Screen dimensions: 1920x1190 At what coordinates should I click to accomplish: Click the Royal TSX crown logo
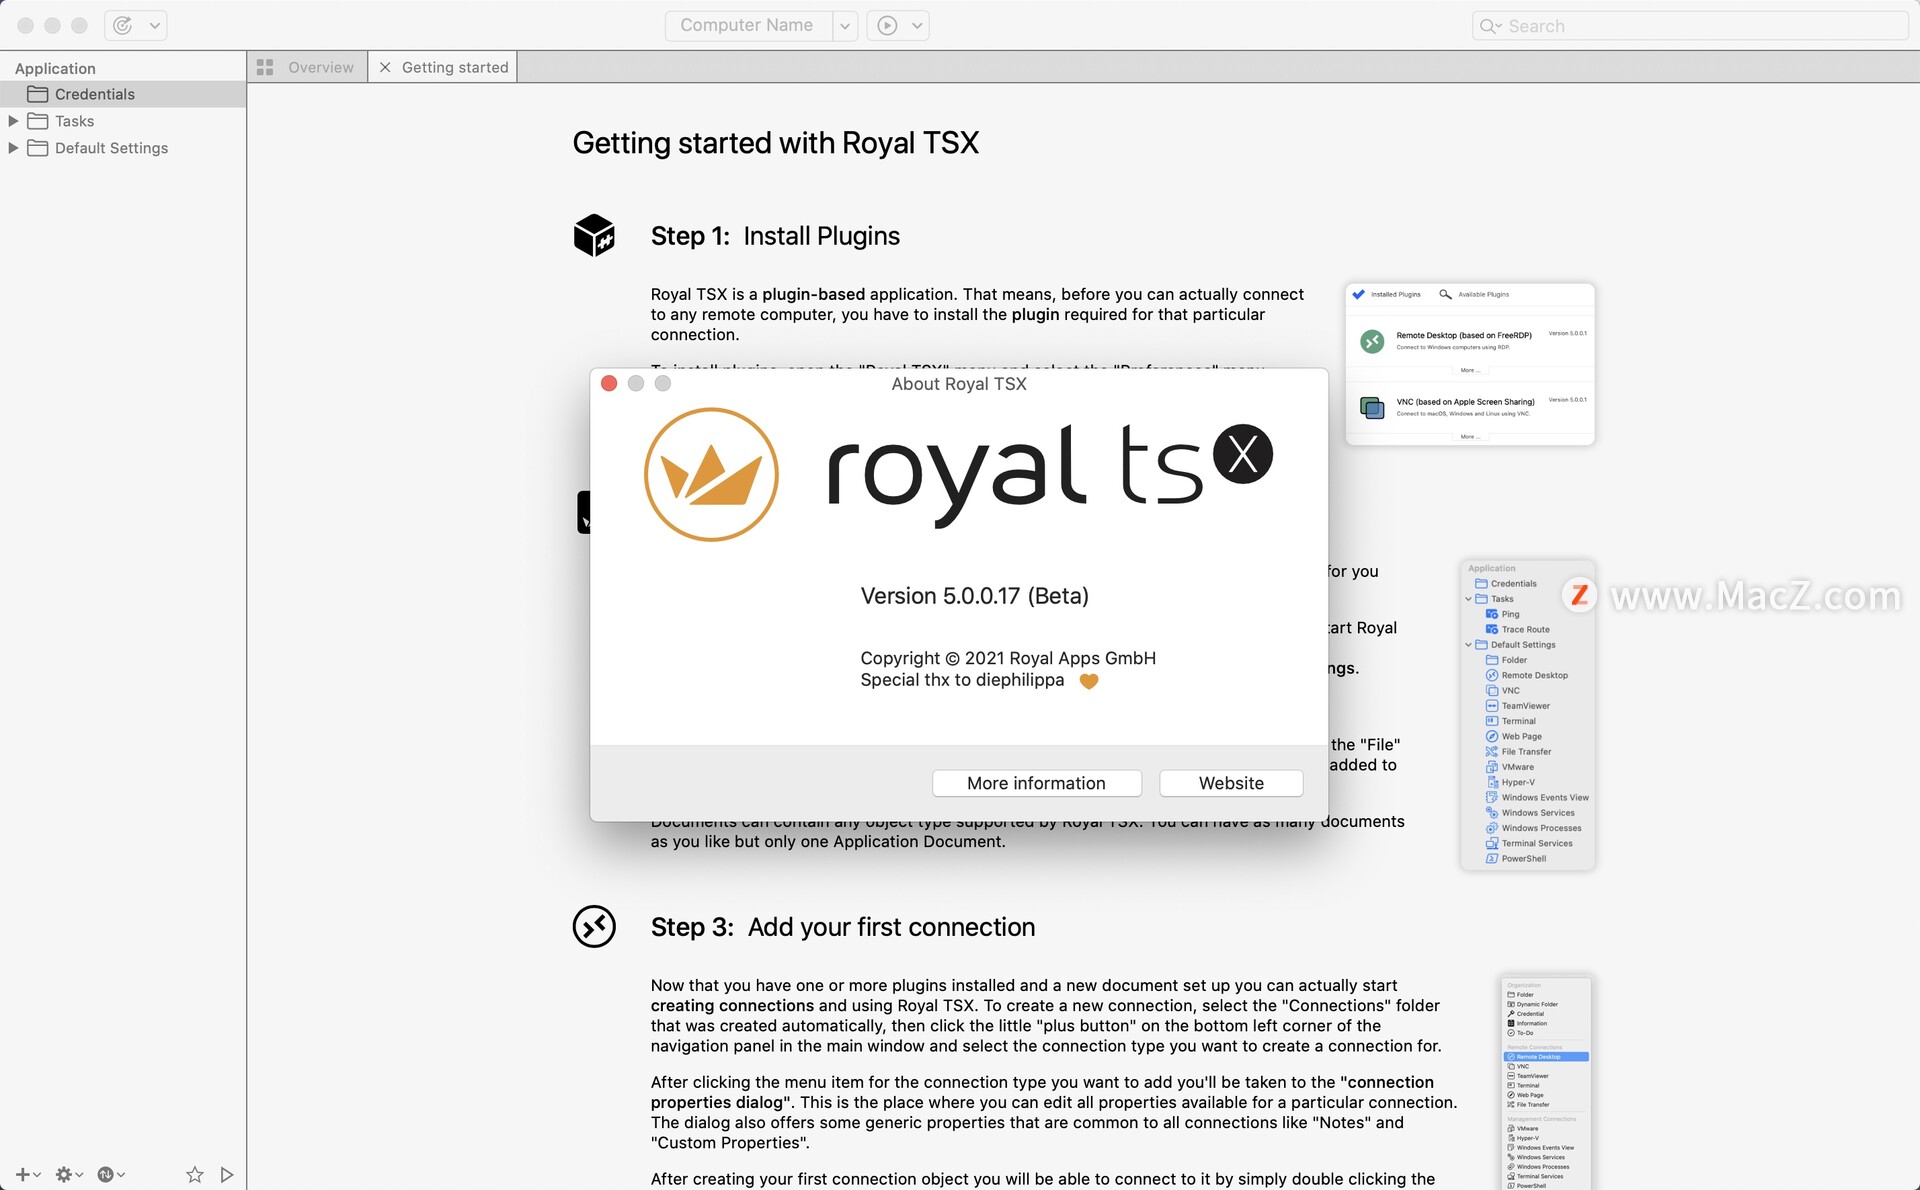pyautogui.click(x=711, y=474)
